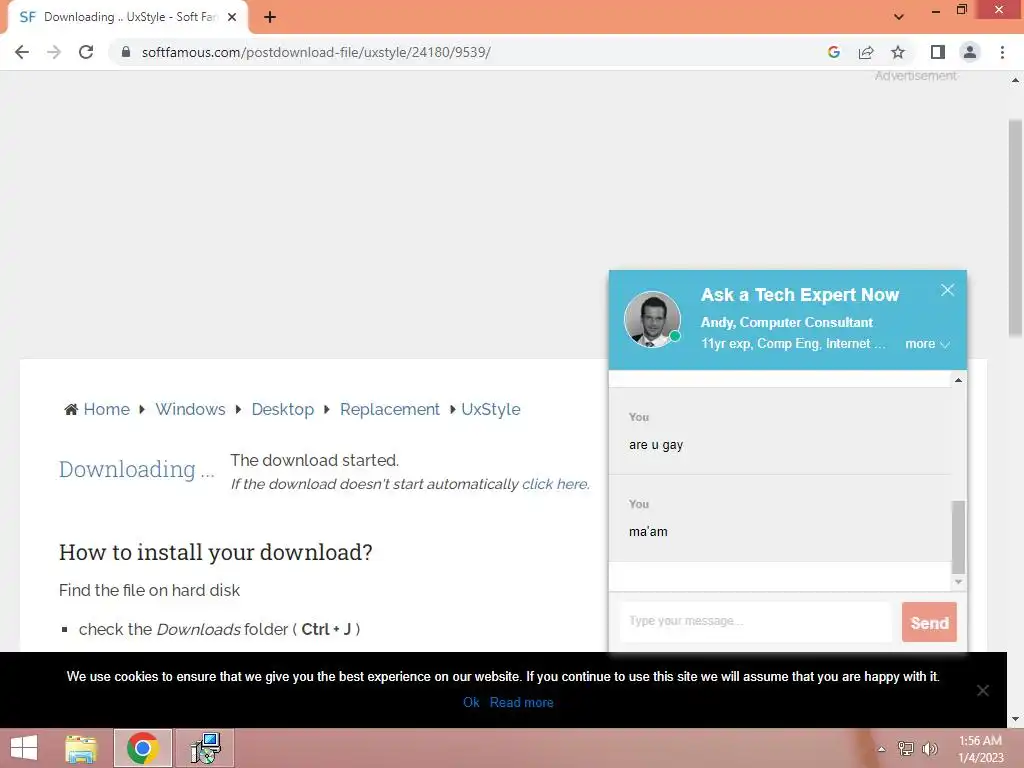This screenshot has height=768, width=1024.
Task: Select the Downloading UxStyle tab
Action: [x=124, y=17]
